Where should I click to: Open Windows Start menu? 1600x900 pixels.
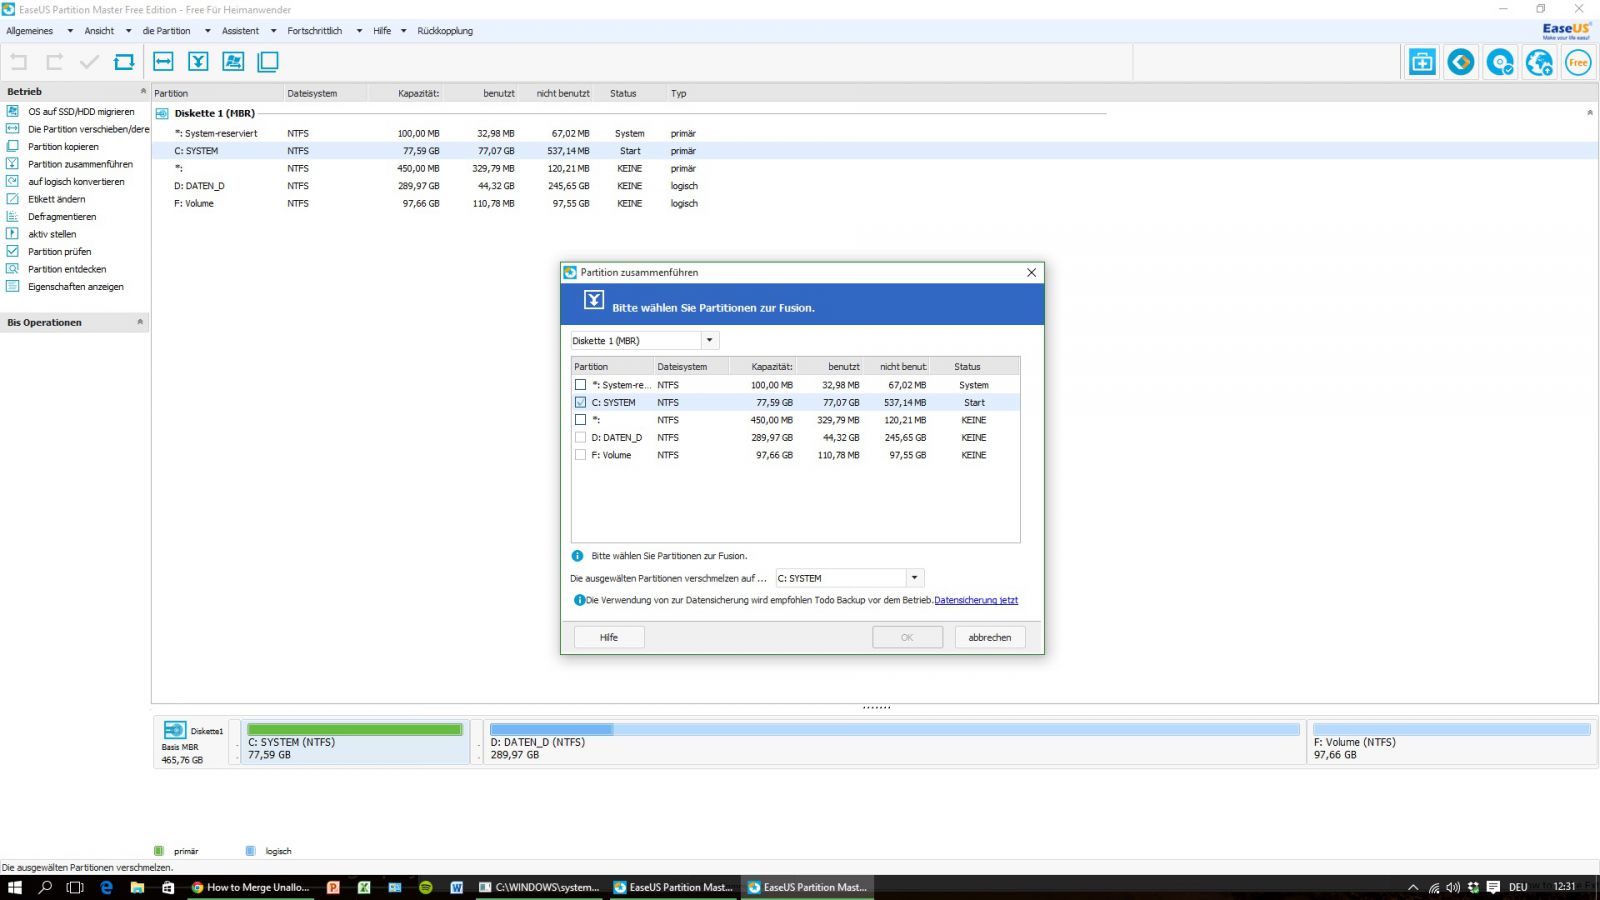click(x=14, y=887)
